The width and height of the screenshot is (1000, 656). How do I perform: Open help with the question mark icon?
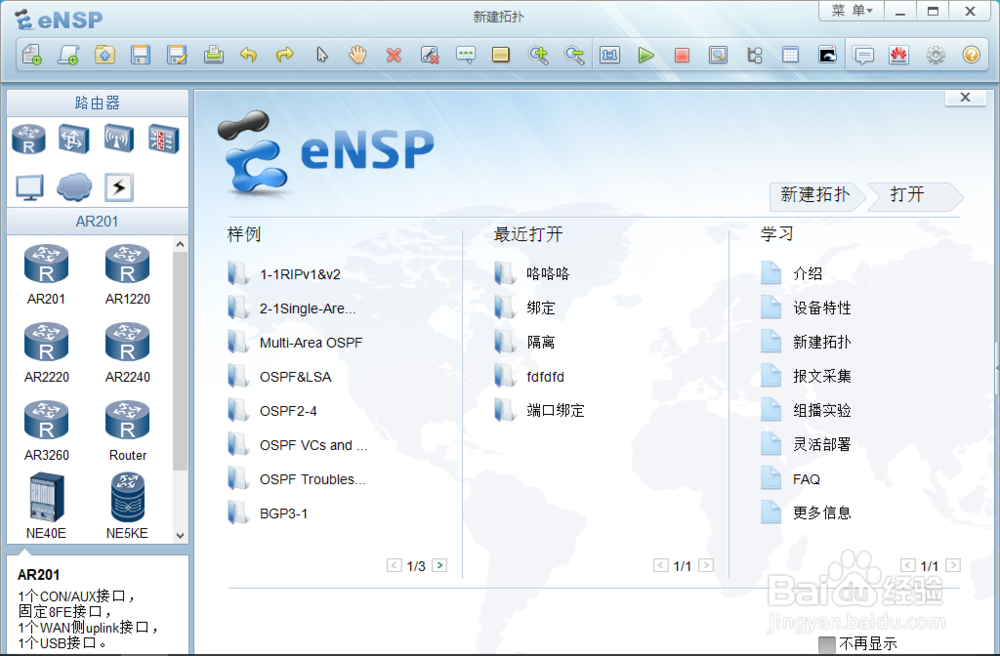[x=971, y=55]
